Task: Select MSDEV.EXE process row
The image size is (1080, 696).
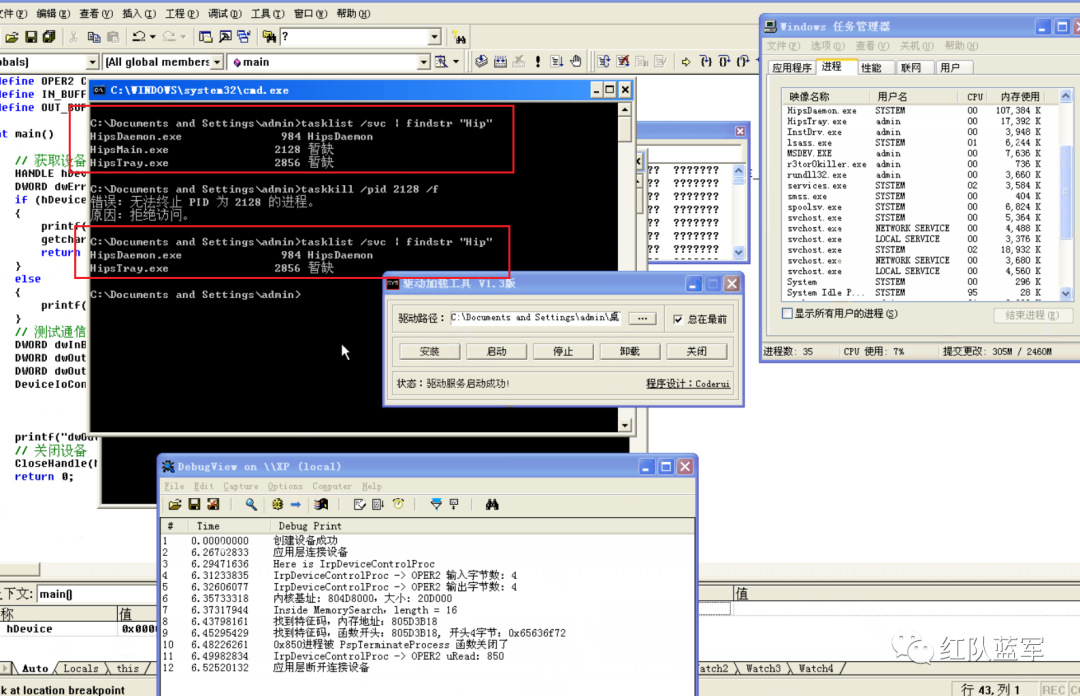Action: (x=920, y=154)
